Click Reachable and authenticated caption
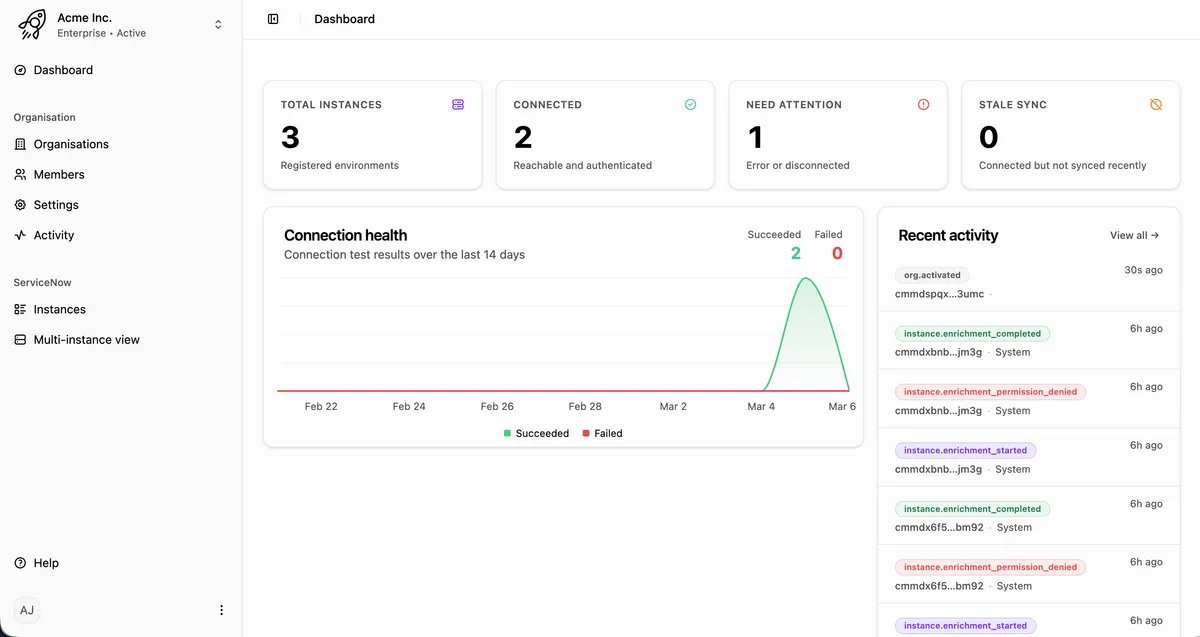1200x637 pixels. pos(582,166)
